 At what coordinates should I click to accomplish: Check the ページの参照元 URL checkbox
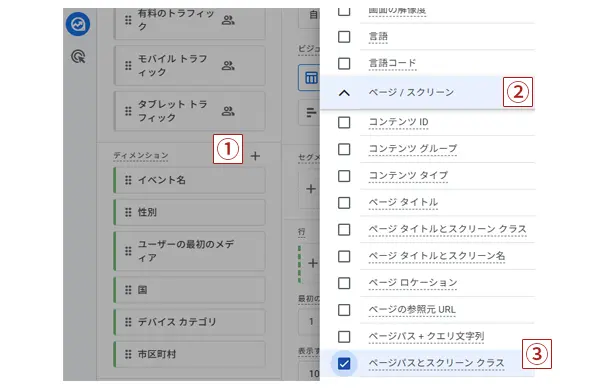[x=344, y=310]
